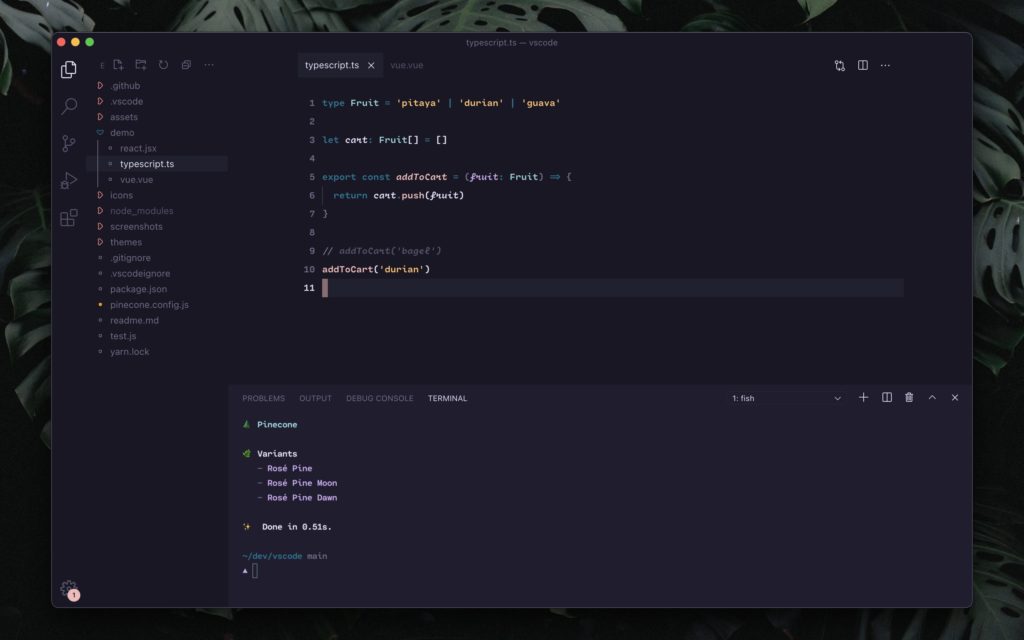Image resolution: width=1024 pixels, height=640 pixels.
Task: Switch to the vue.vue editor tab
Action: (406, 65)
